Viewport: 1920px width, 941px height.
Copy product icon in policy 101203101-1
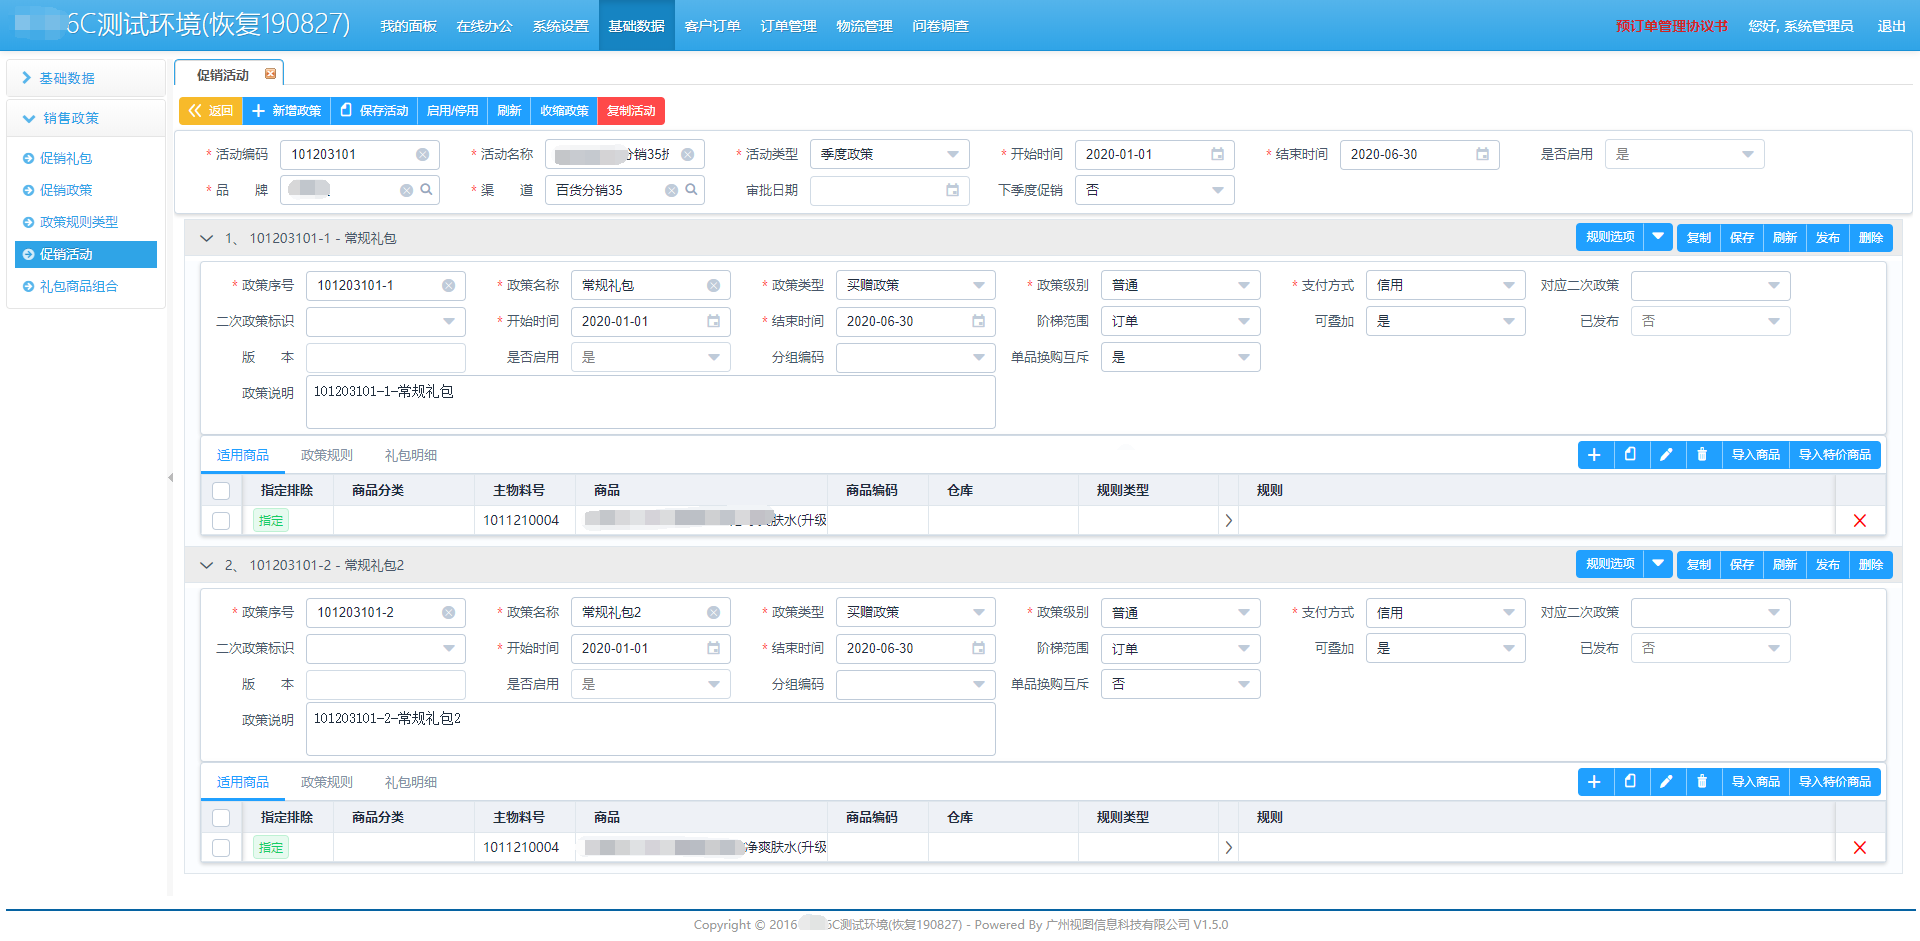[1630, 455]
